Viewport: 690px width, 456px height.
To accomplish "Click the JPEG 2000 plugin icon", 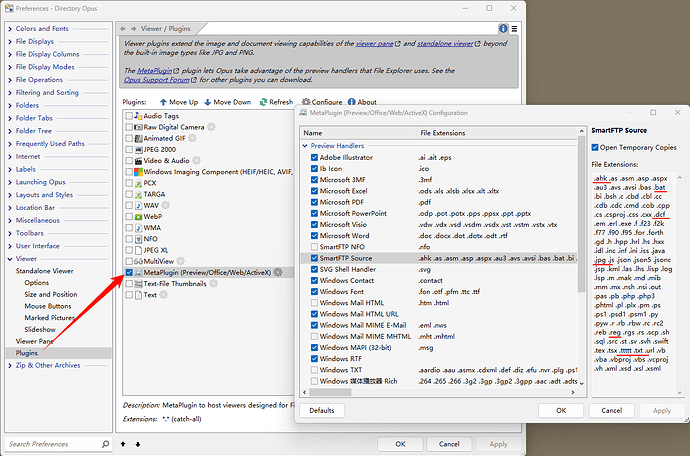I will (138, 149).
